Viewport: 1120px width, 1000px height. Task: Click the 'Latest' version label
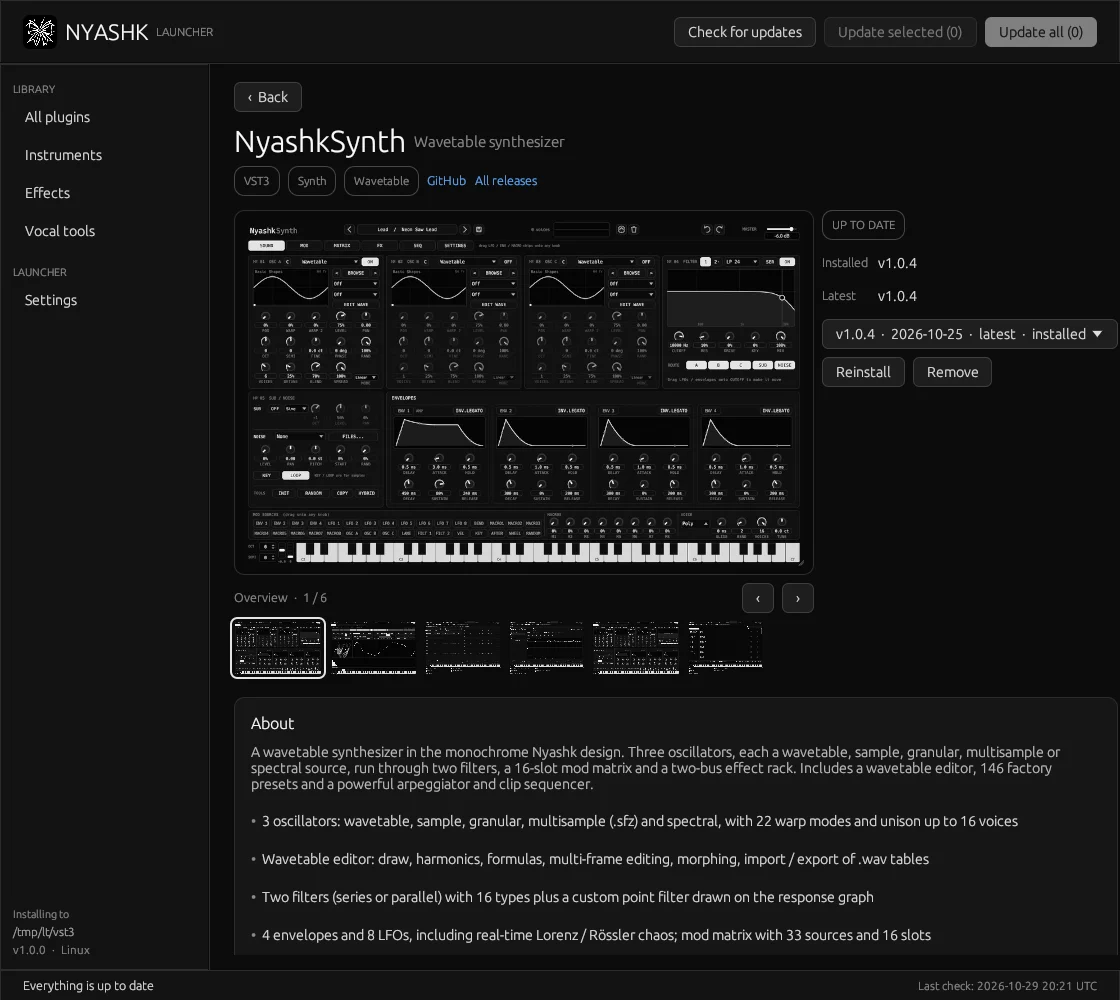(x=839, y=296)
